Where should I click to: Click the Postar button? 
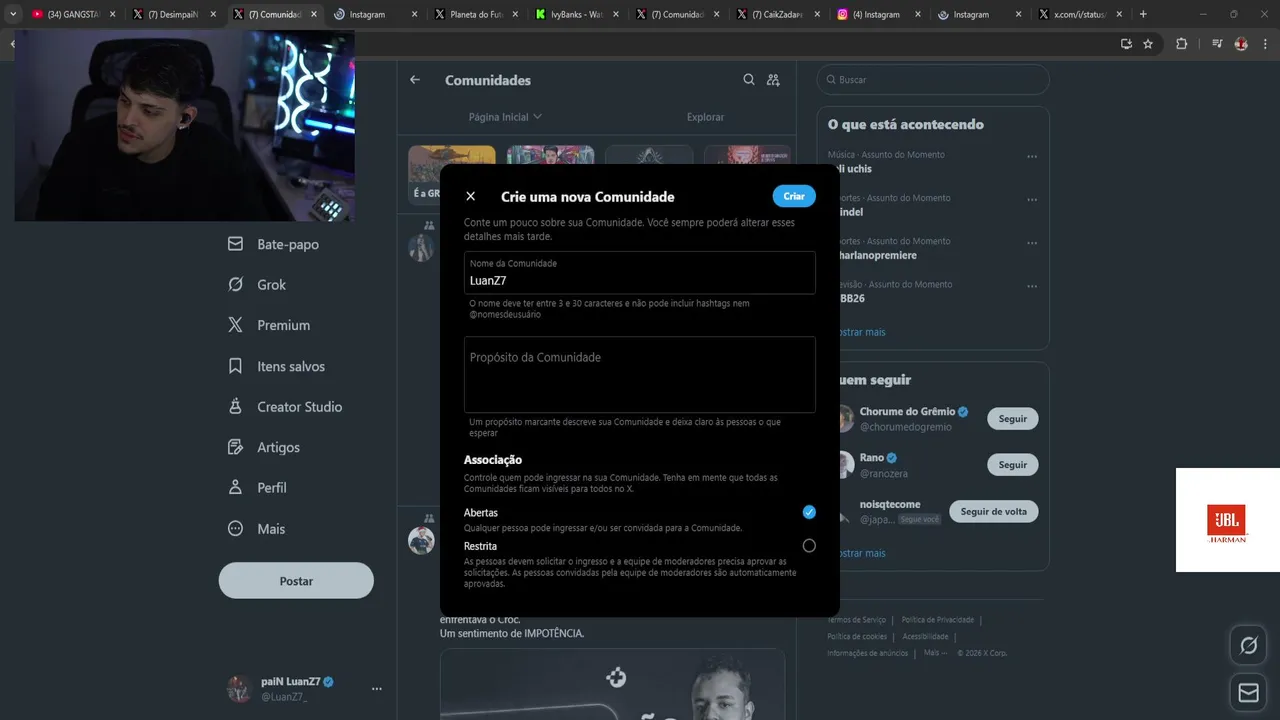tap(296, 581)
